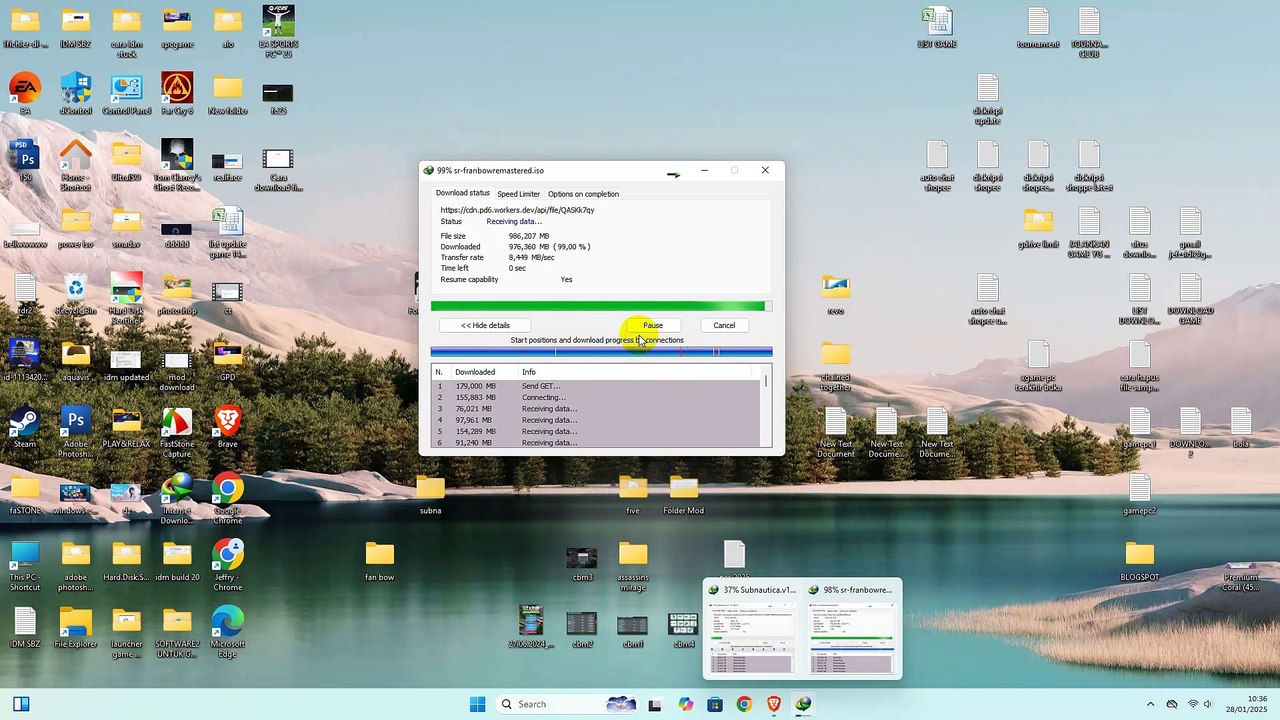
Task: Select the Recycle Bin icon
Action: pos(75,293)
